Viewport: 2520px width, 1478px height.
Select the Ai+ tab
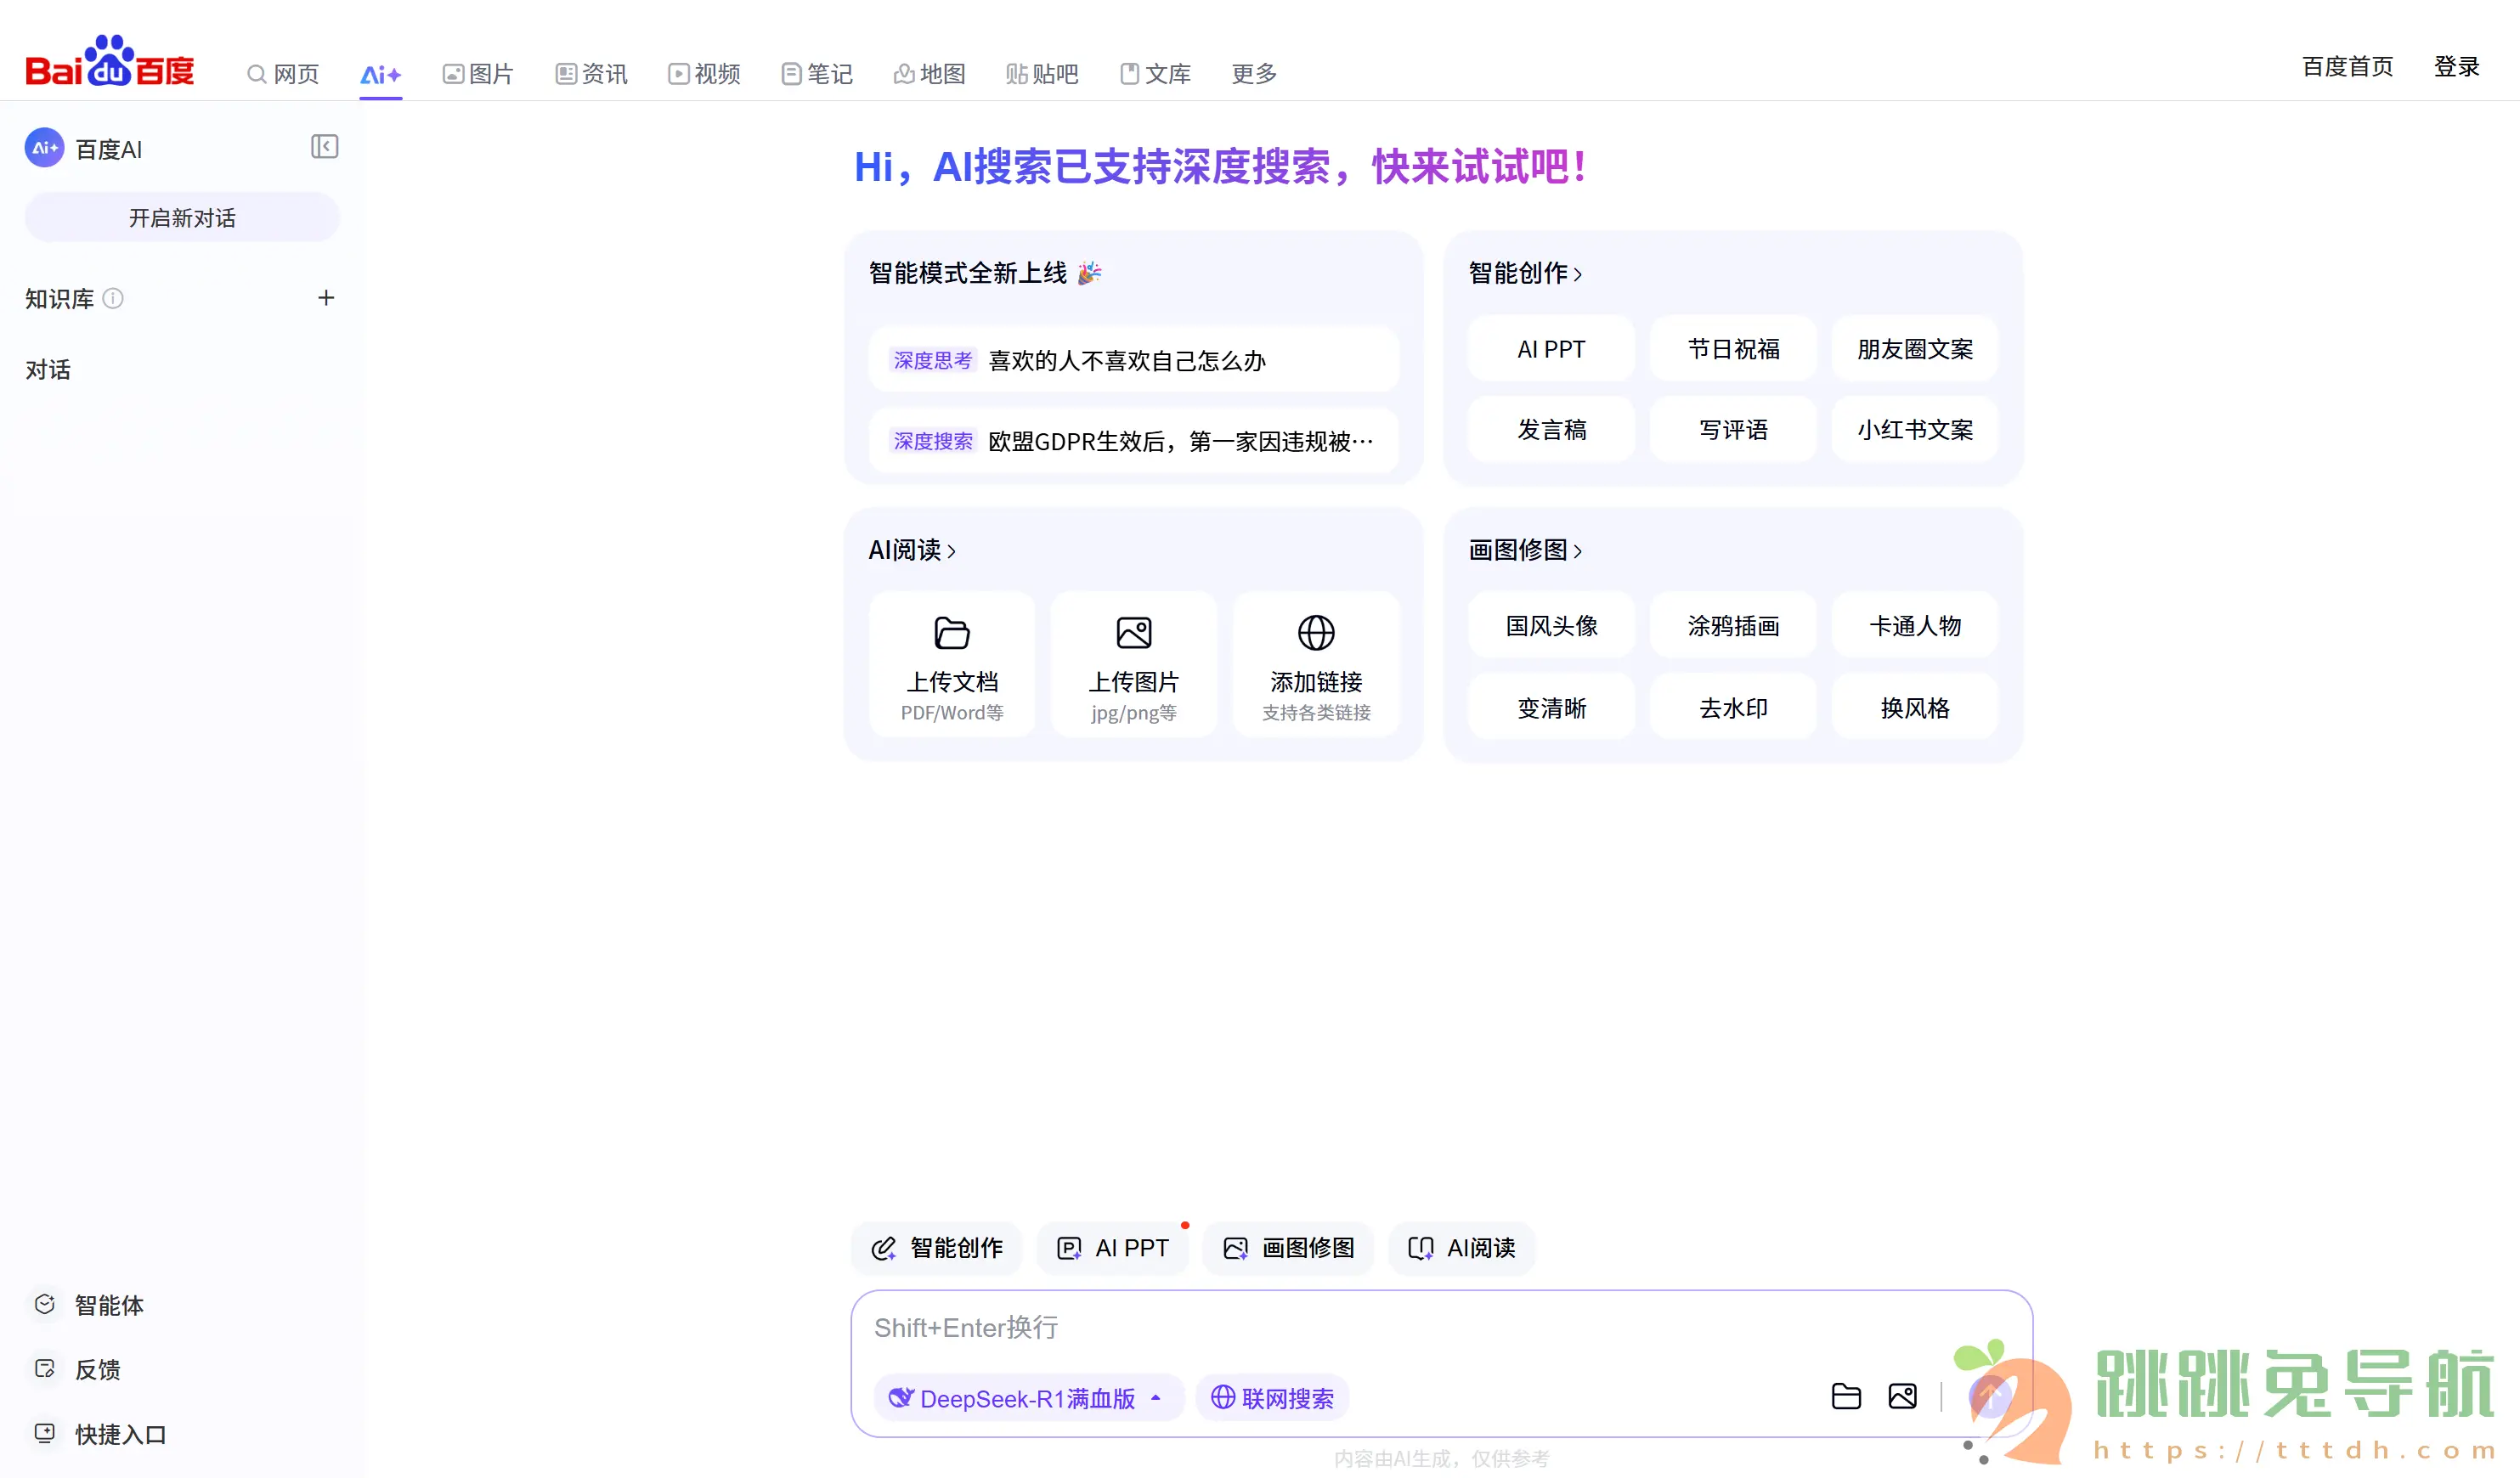pyautogui.click(x=380, y=74)
